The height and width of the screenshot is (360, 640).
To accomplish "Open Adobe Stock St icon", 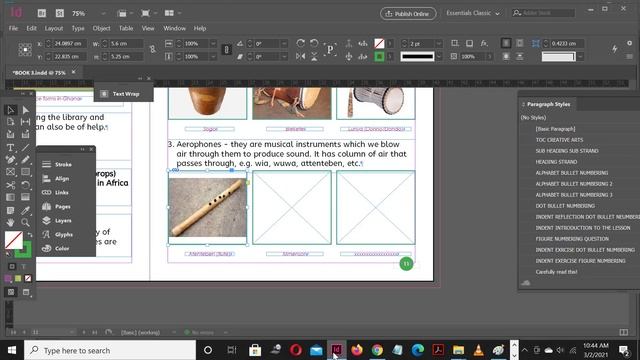I will [60, 13].
